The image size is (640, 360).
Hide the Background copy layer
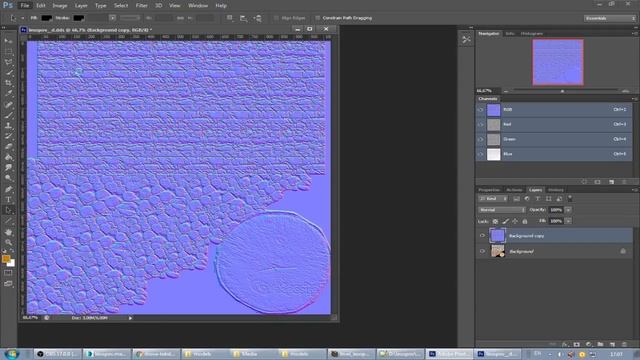(482, 236)
